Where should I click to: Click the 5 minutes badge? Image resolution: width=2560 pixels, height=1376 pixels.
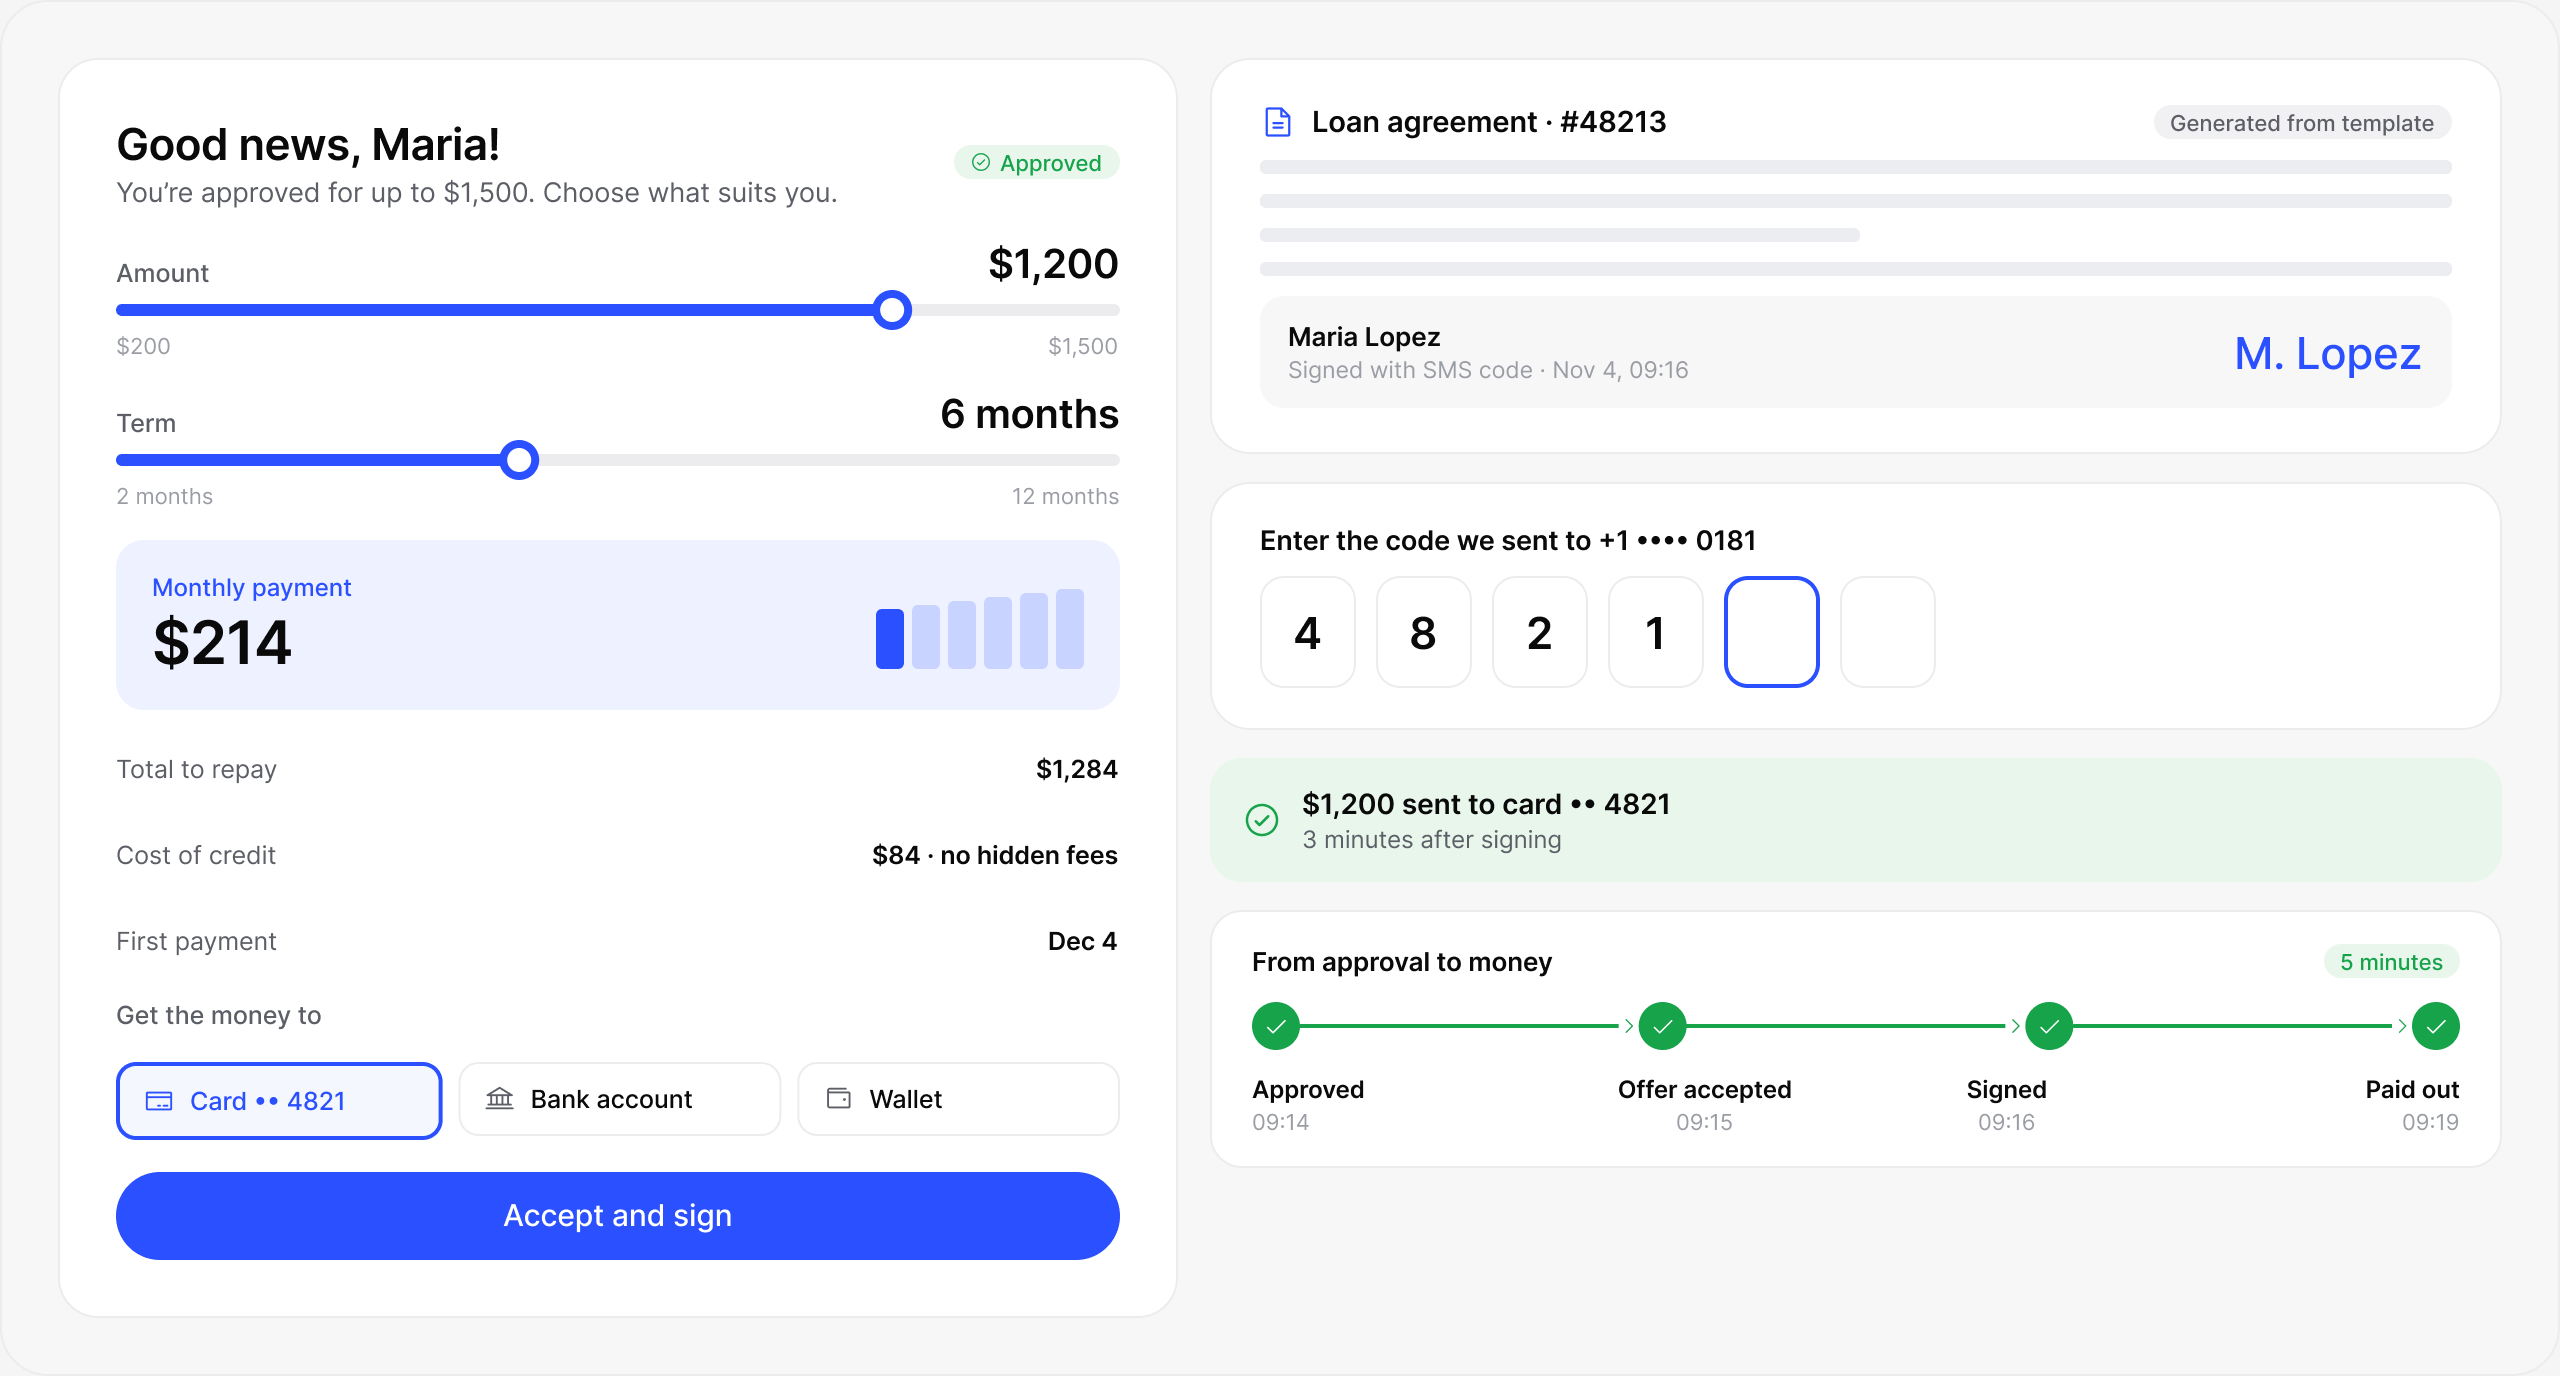click(x=2391, y=962)
